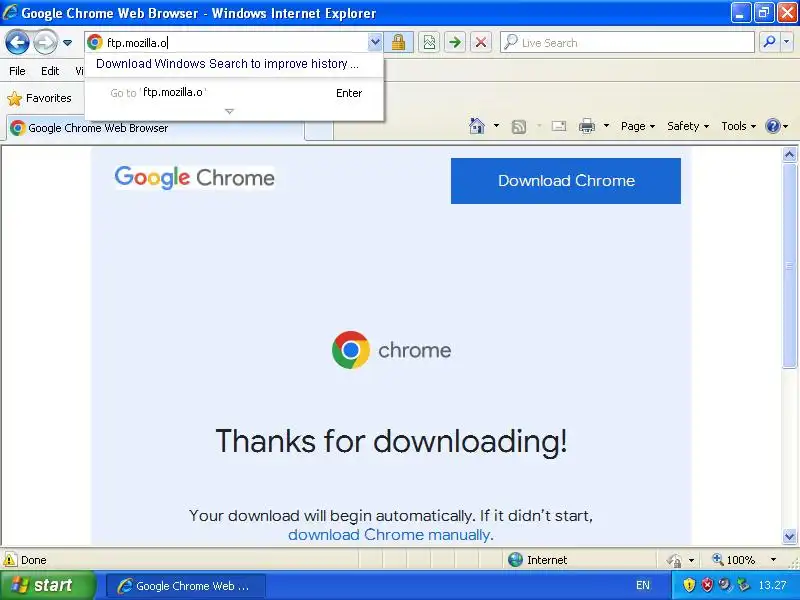Click the security lock icon
This screenshot has width=800, height=600.
tap(398, 42)
